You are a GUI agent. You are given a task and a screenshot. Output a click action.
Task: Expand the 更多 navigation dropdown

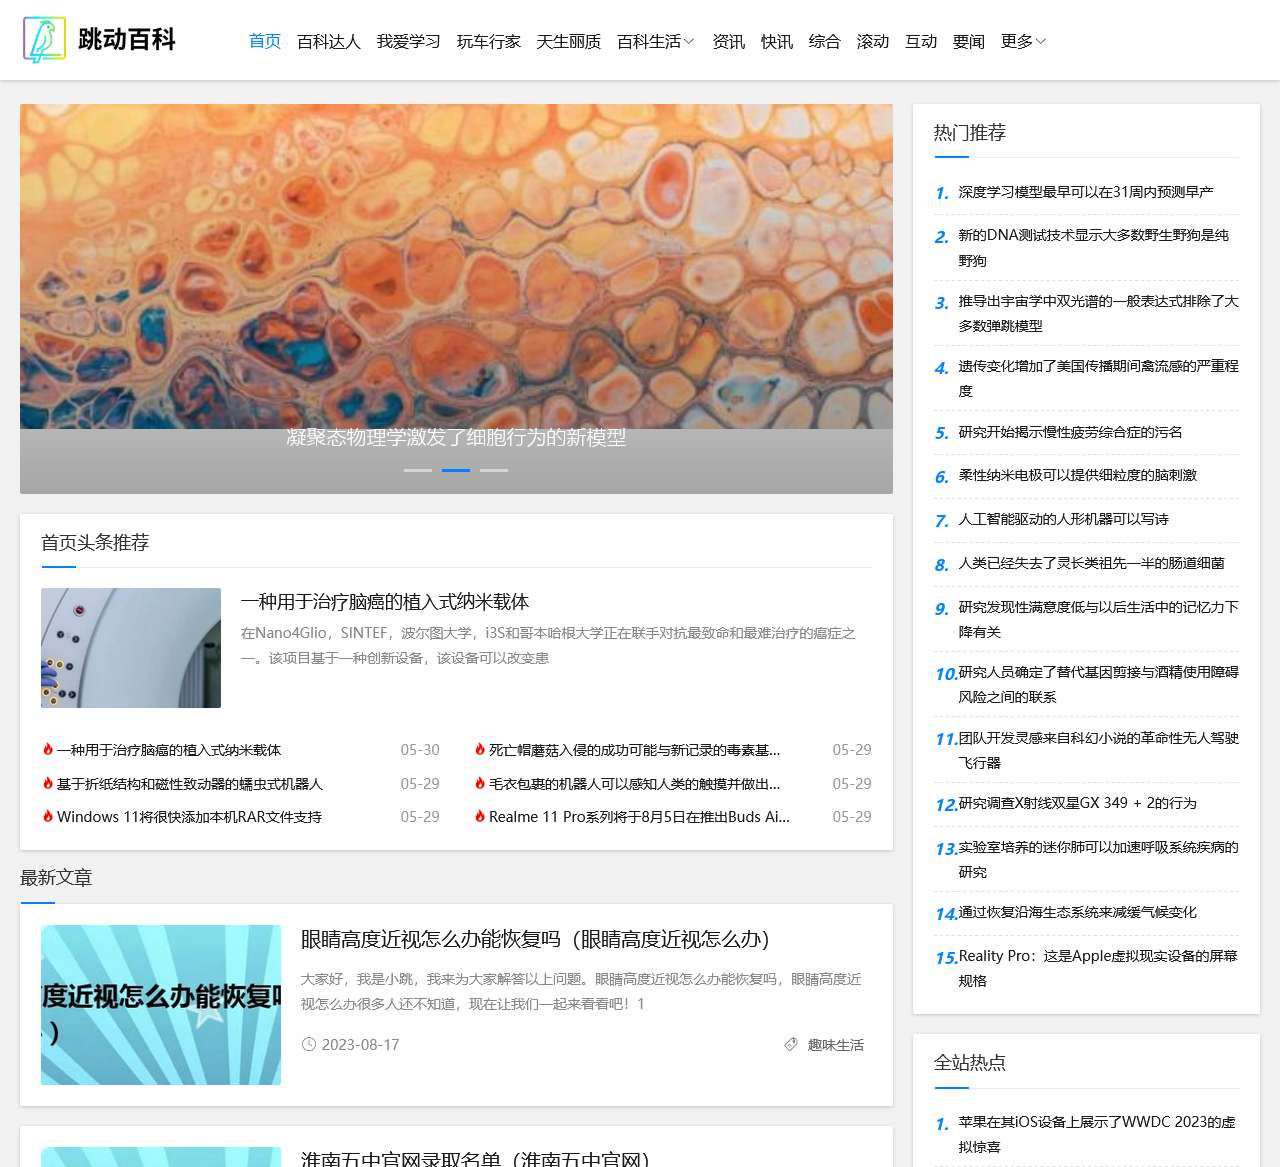(x=1023, y=41)
